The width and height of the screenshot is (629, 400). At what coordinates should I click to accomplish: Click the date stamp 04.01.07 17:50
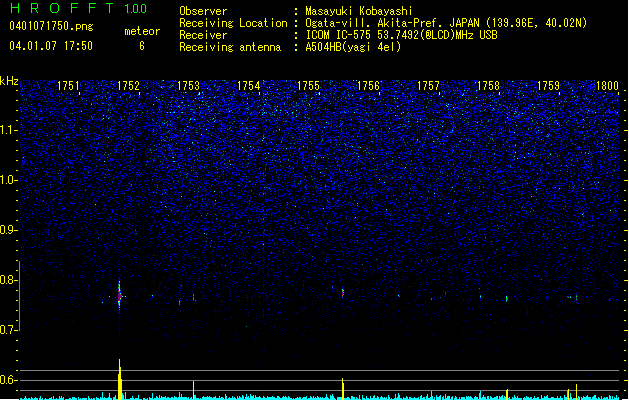click(51, 46)
